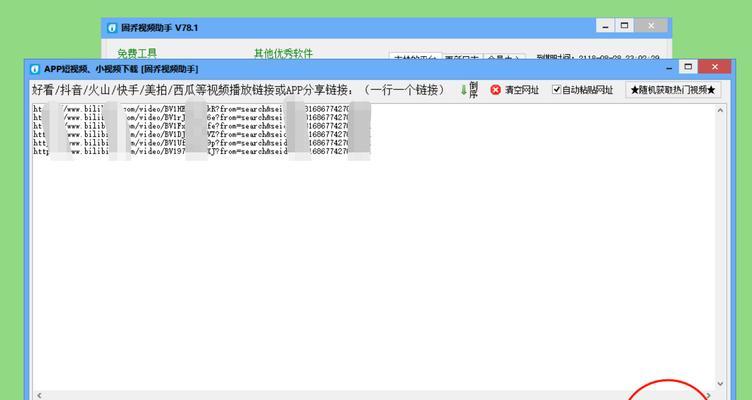Select the URL line containing BV1DJ
Viewport: 752px width, 400px height.
coord(201,134)
